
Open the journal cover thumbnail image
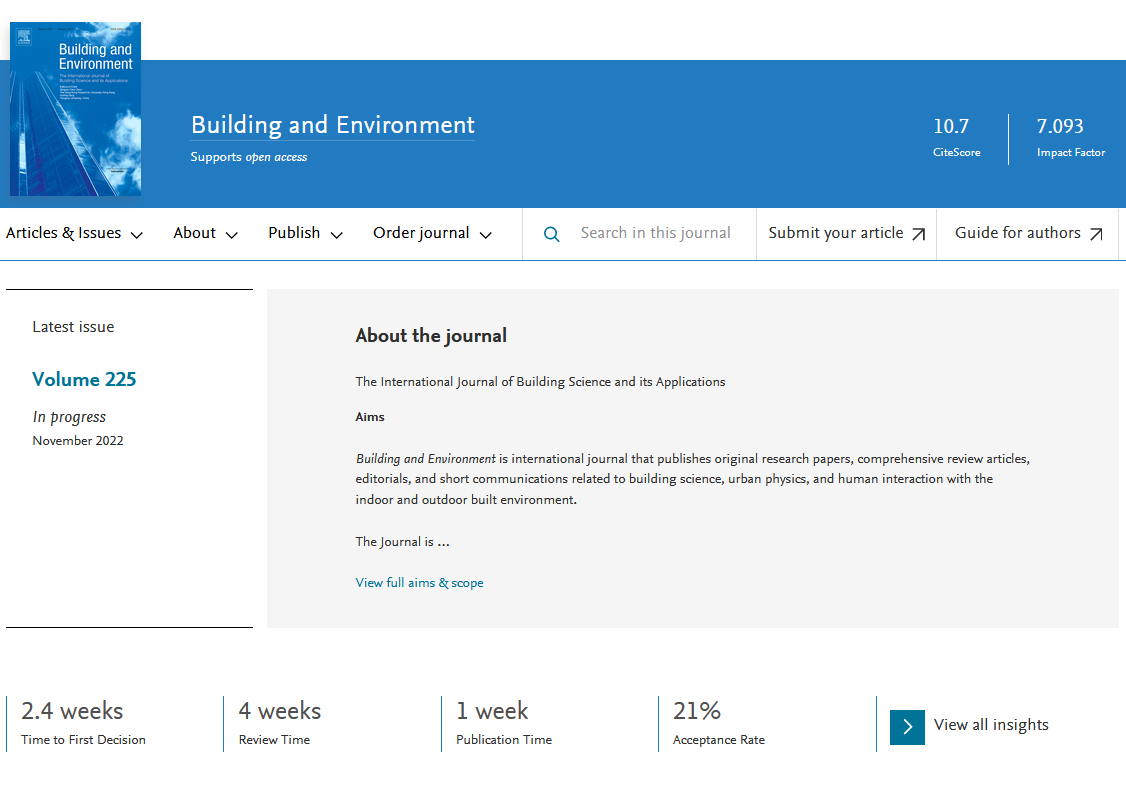[75, 108]
